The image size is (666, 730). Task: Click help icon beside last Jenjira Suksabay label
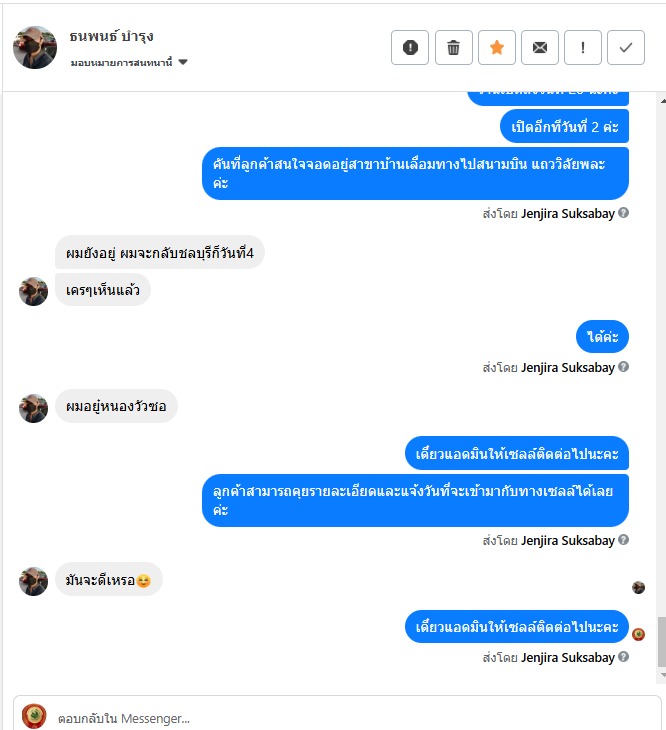(624, 657)
